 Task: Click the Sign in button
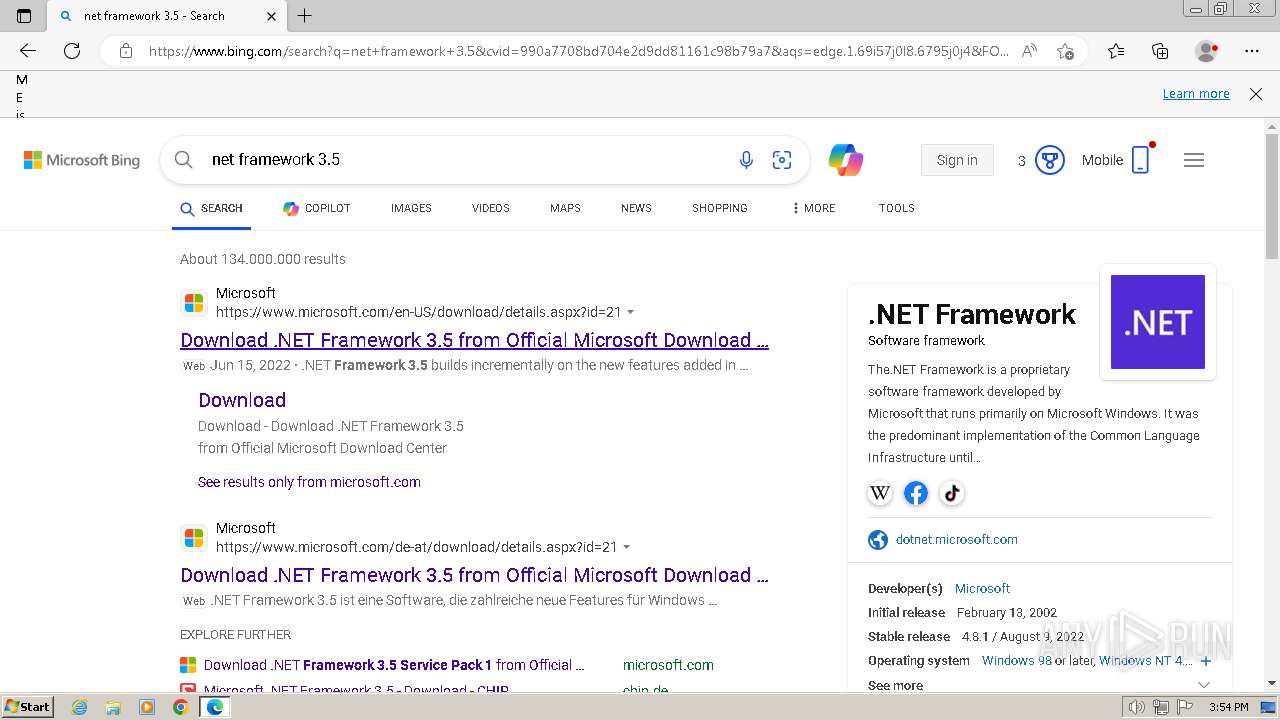point(957,160)
